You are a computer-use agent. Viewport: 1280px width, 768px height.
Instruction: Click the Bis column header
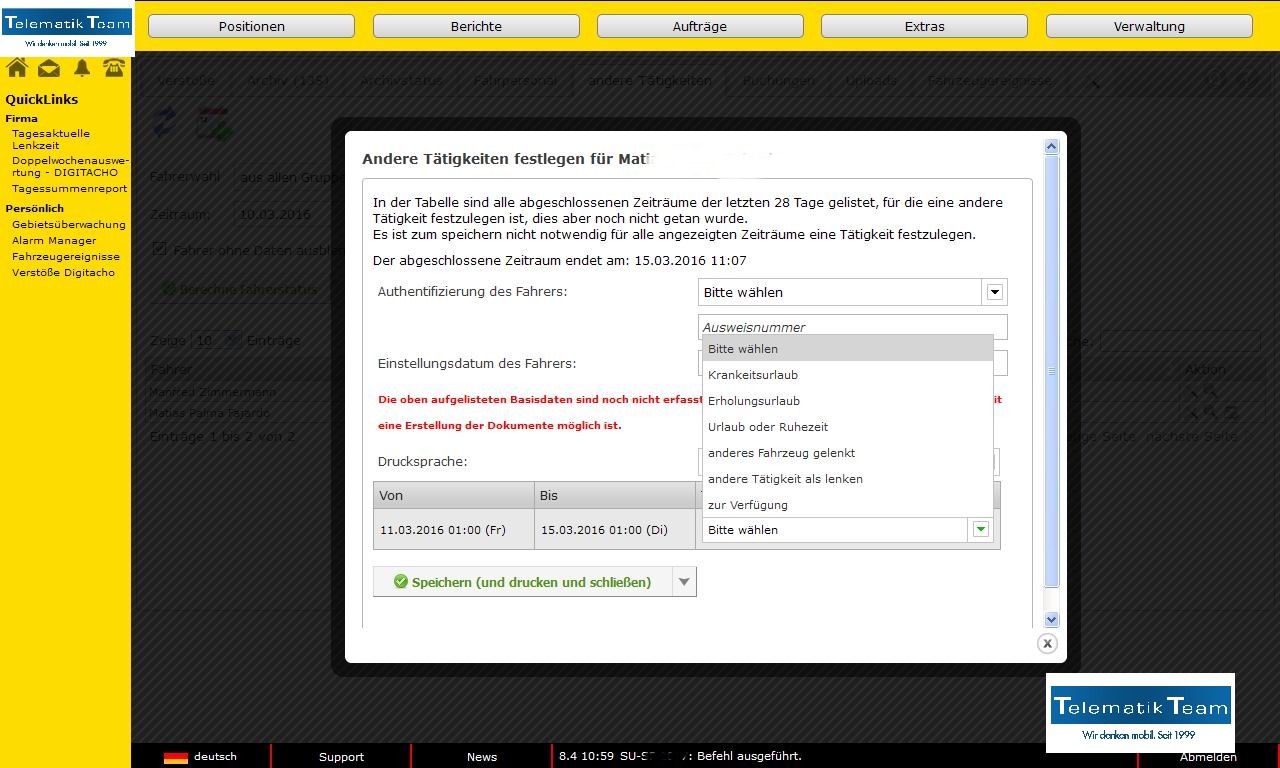tap(615, 495)
